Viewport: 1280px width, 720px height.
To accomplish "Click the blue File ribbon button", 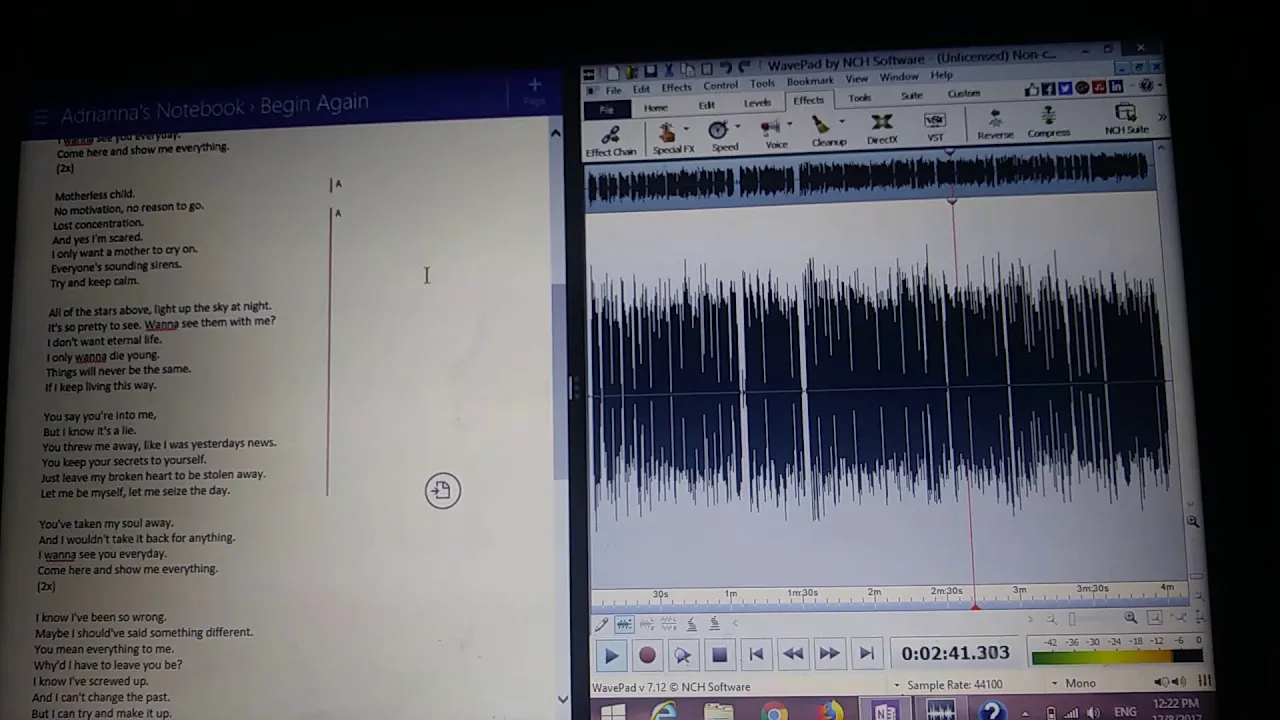I will pos(606,109).
